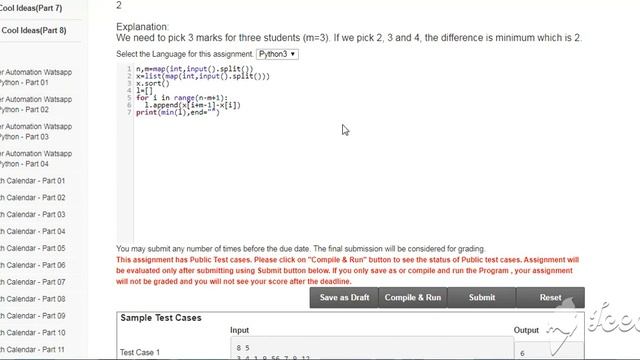Open Calendar - Part 07 lesson
This screenshot has width=640, height=360.
tap(33, 282)
